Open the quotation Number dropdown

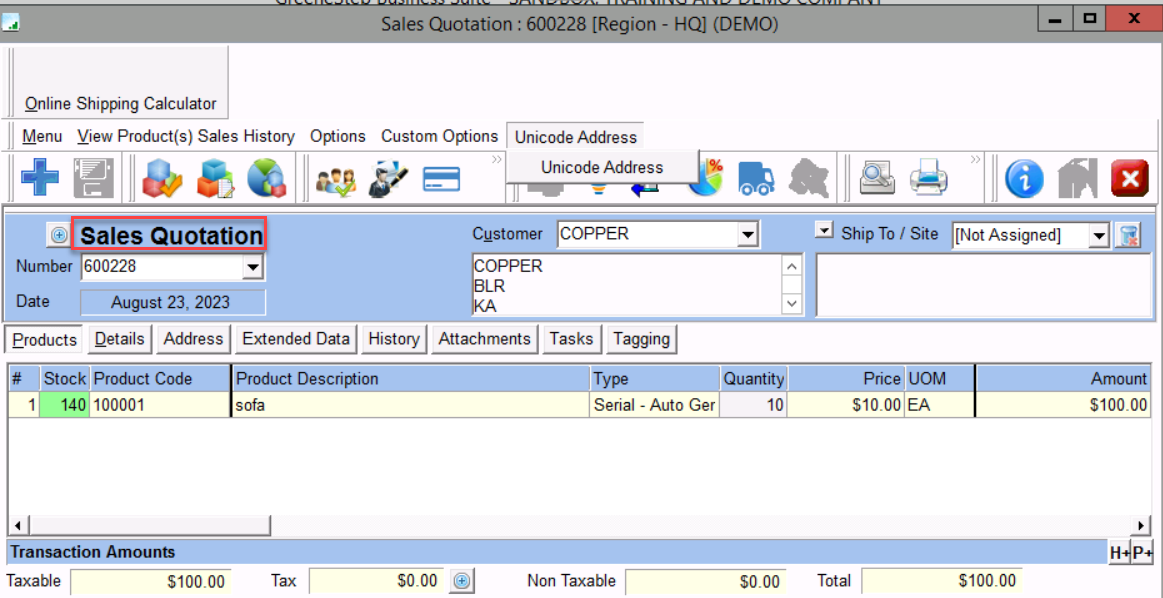point(253,267)
